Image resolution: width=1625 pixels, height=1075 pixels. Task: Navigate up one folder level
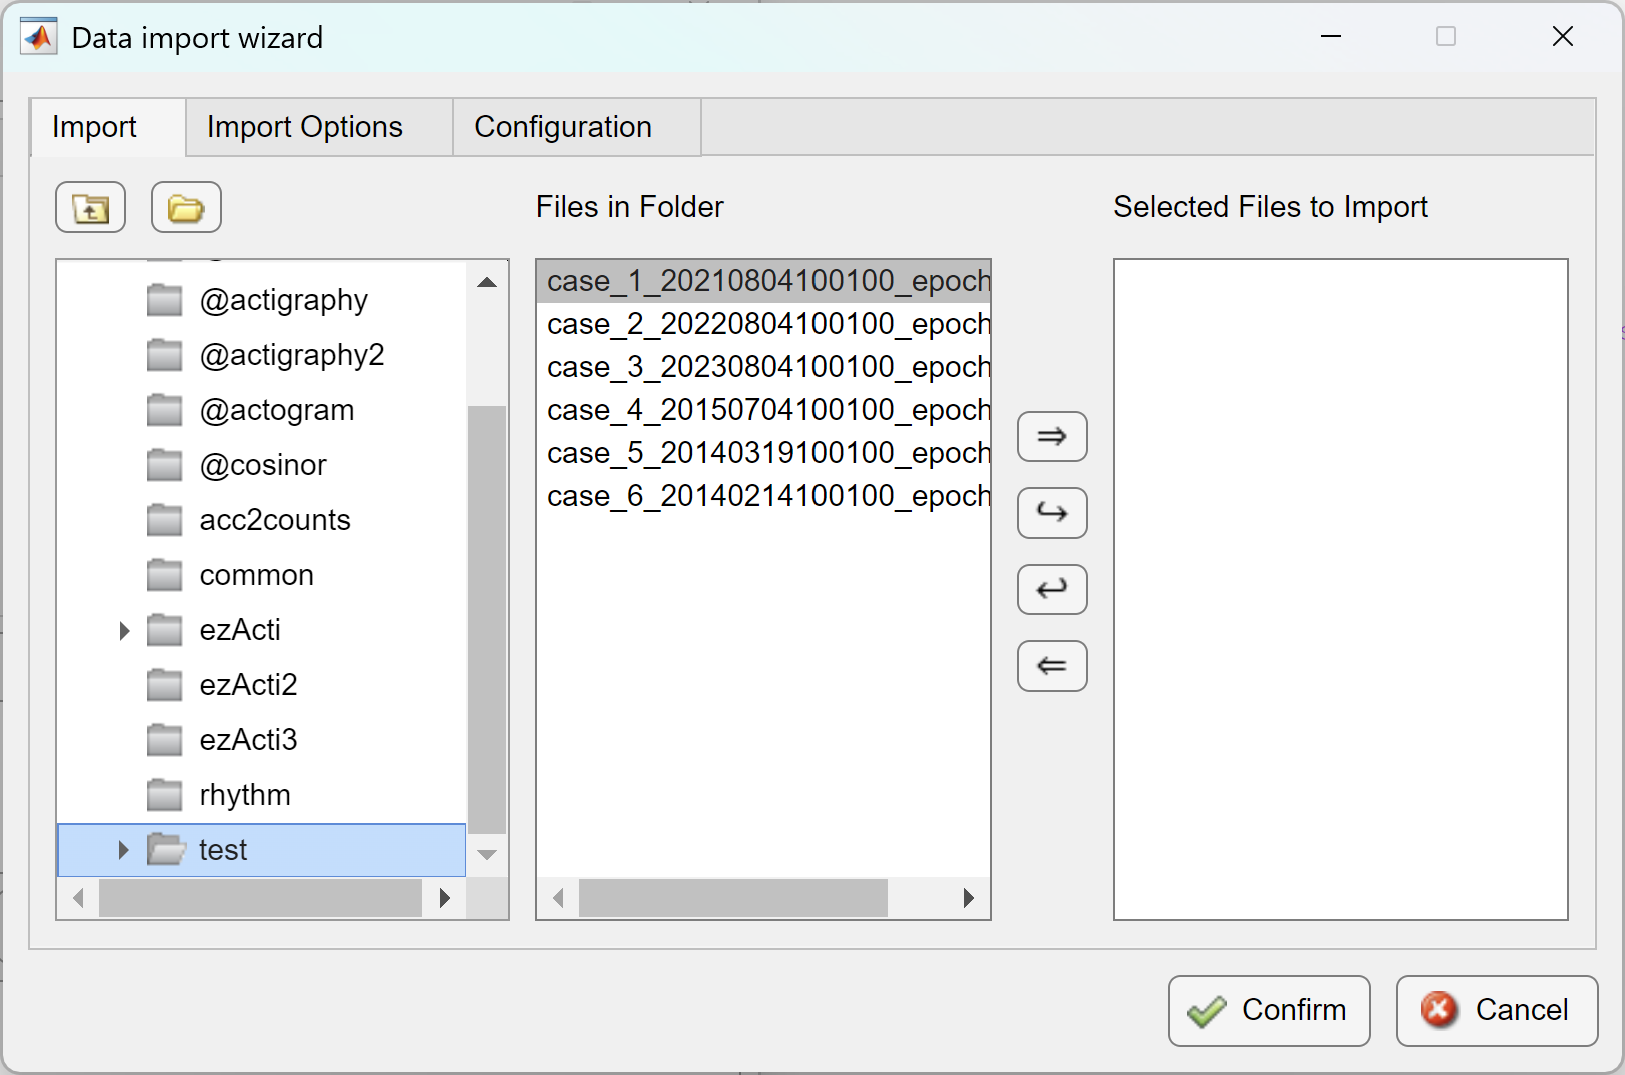click(90, 207)
